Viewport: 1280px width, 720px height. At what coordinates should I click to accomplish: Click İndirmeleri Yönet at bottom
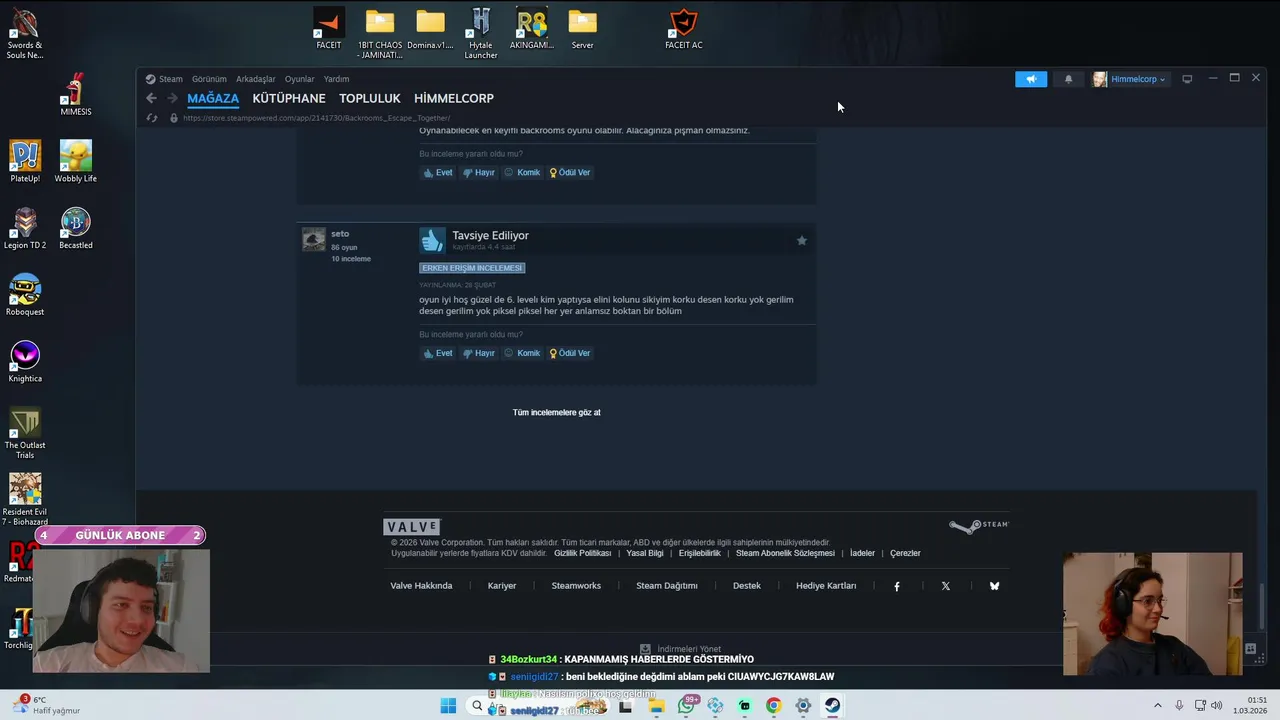click(x=680, y=649)
